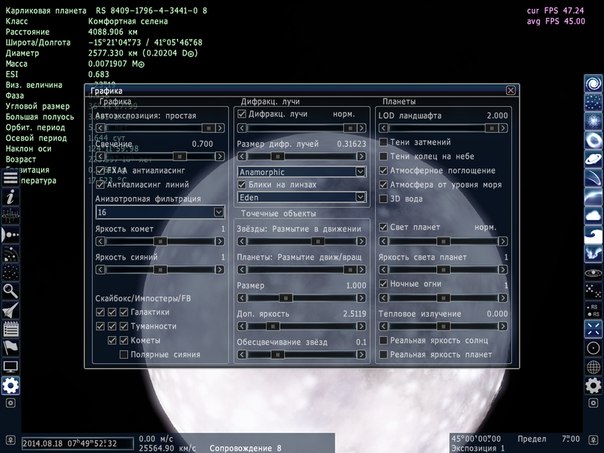Image resolution: width=604 pixels, height=453 pixels.
Task: Toggle FXAA антиалиасинг checkbox
Action: [x=100, y=170]
